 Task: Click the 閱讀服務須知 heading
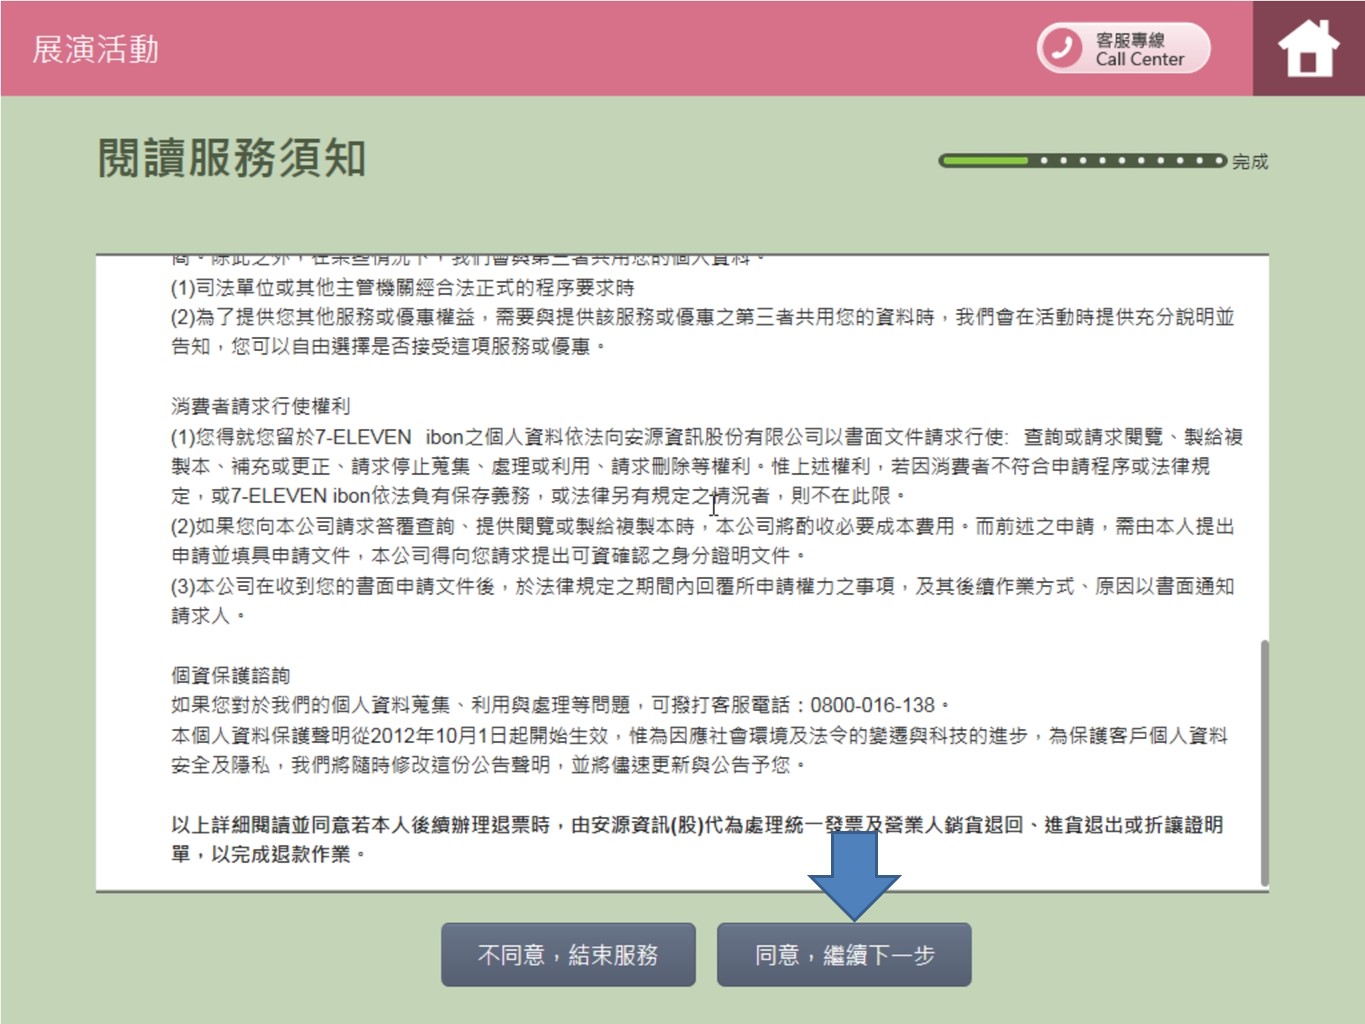(232, 158)
